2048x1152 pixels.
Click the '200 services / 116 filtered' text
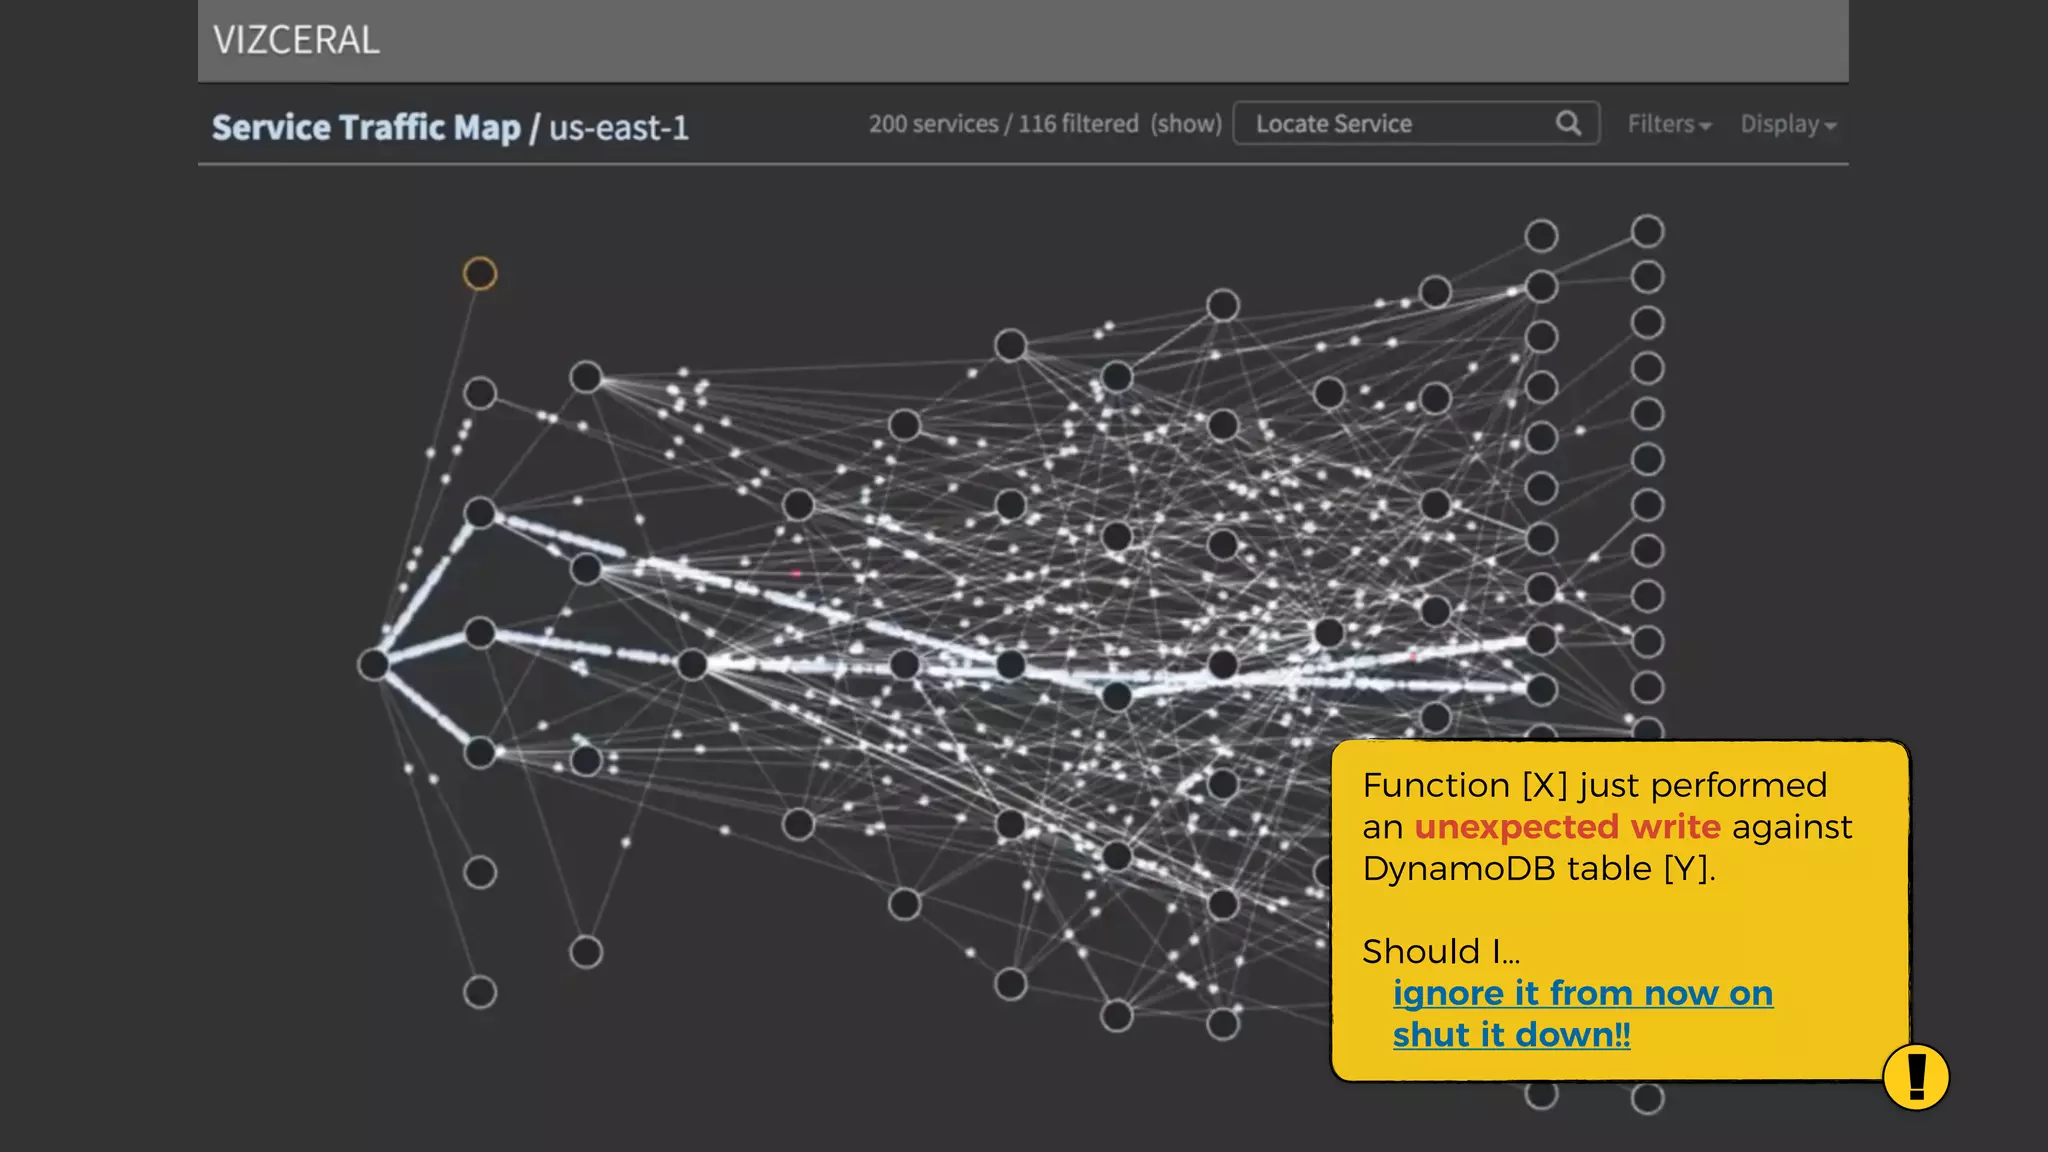click(1003, 124)
